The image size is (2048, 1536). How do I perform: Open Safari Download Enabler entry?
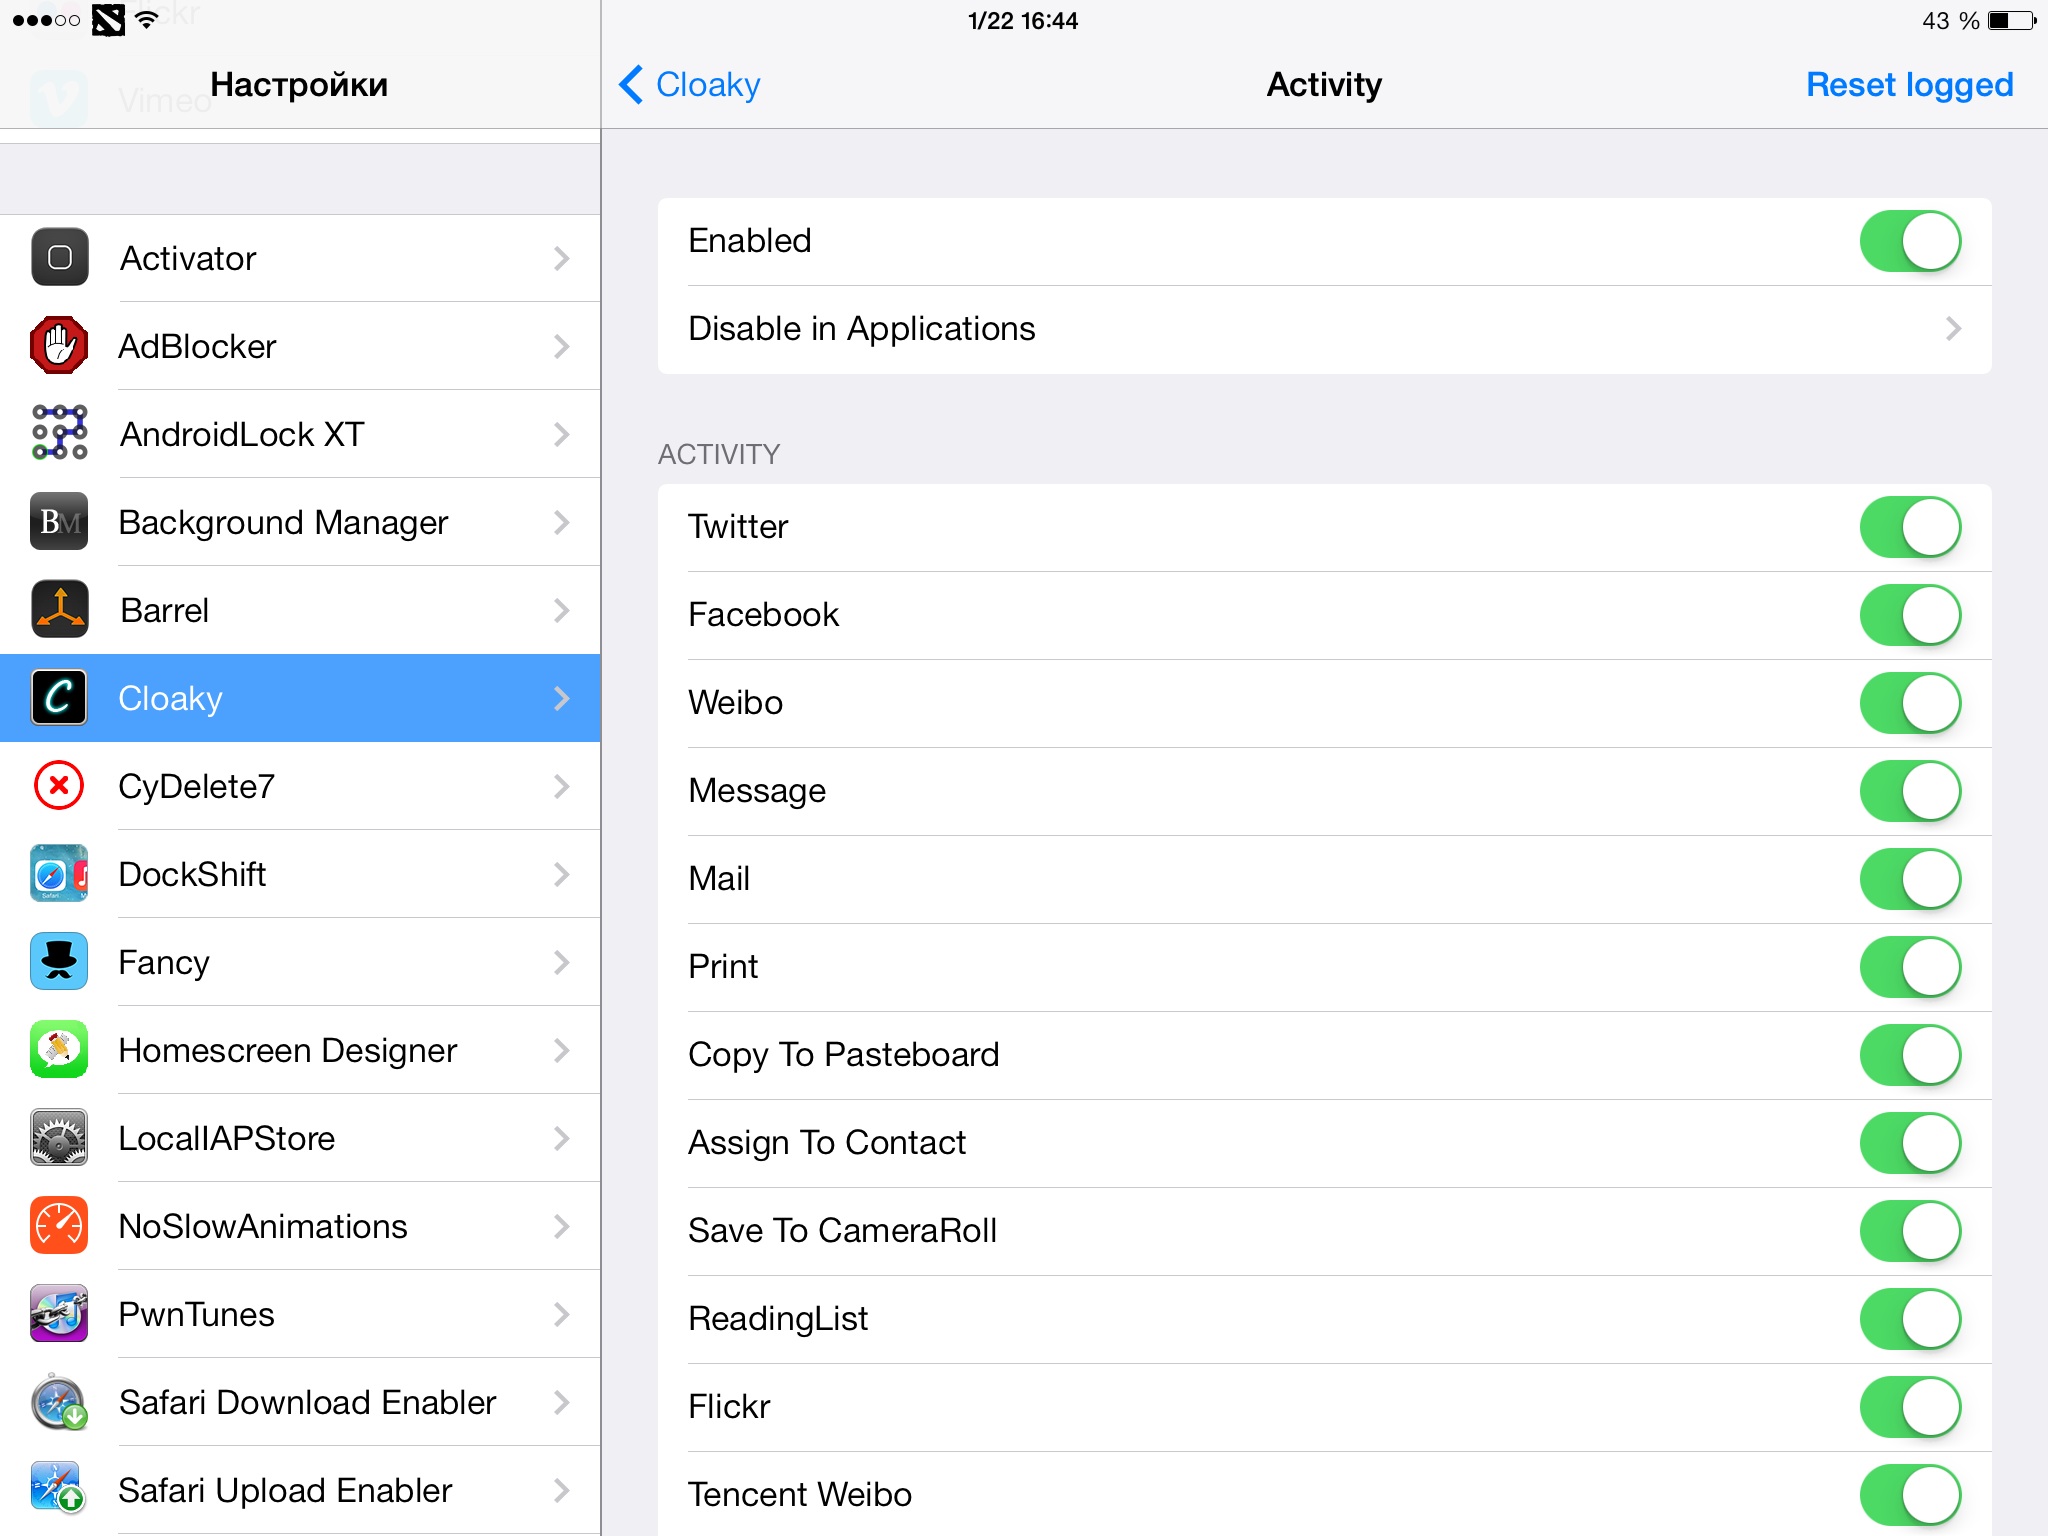click(x=300, y=1402)
